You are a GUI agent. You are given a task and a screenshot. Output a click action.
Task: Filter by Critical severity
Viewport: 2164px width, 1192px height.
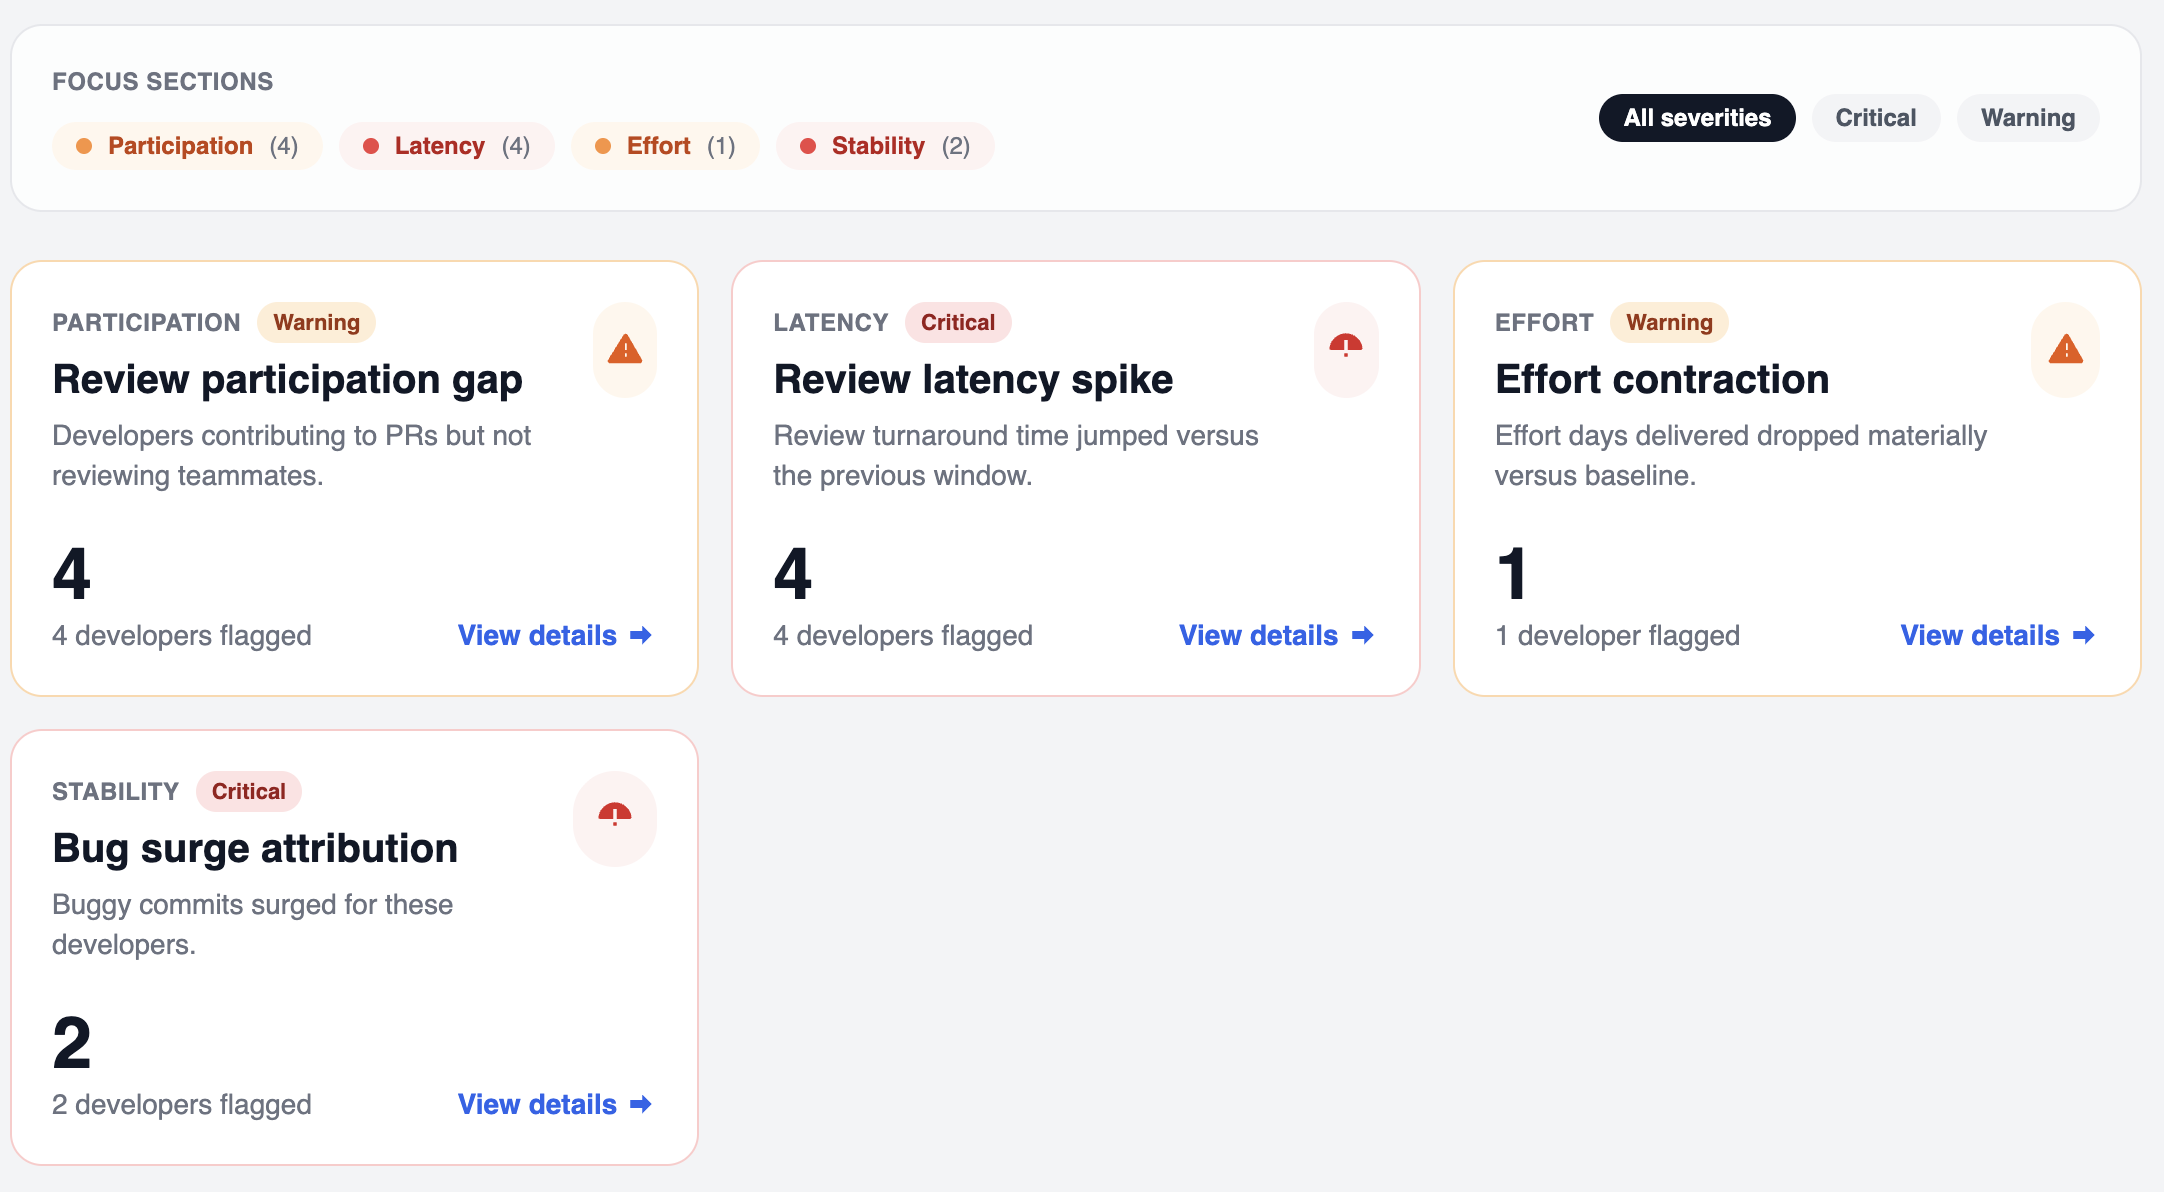tap(1875, 118)
